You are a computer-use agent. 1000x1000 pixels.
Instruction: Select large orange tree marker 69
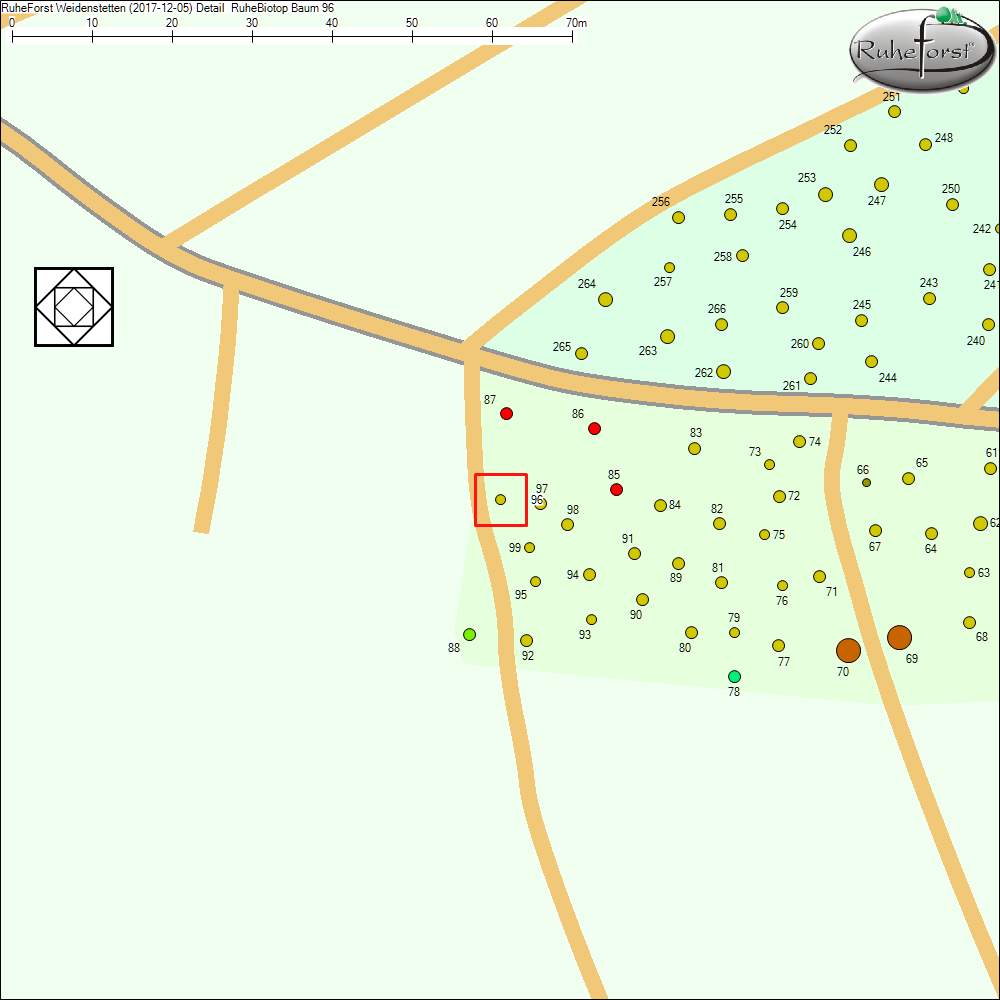[899, 638]
